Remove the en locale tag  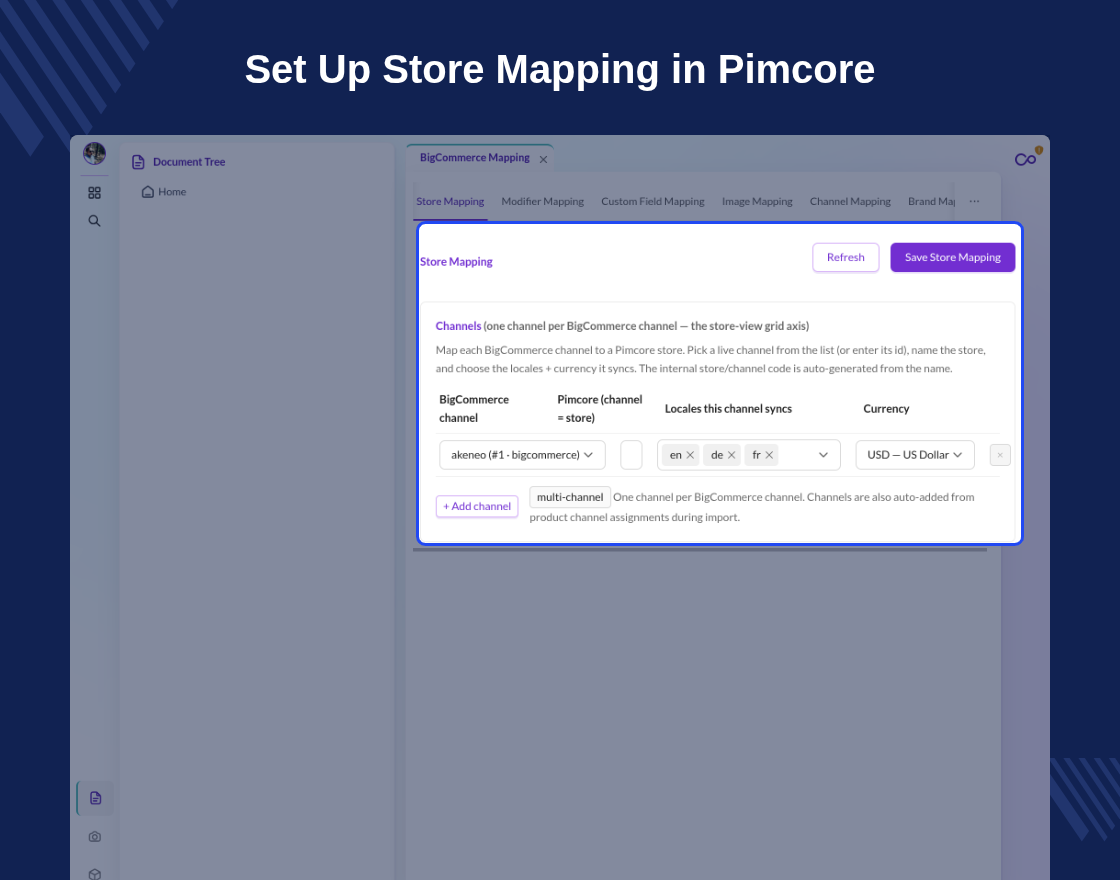coord(690,455)
